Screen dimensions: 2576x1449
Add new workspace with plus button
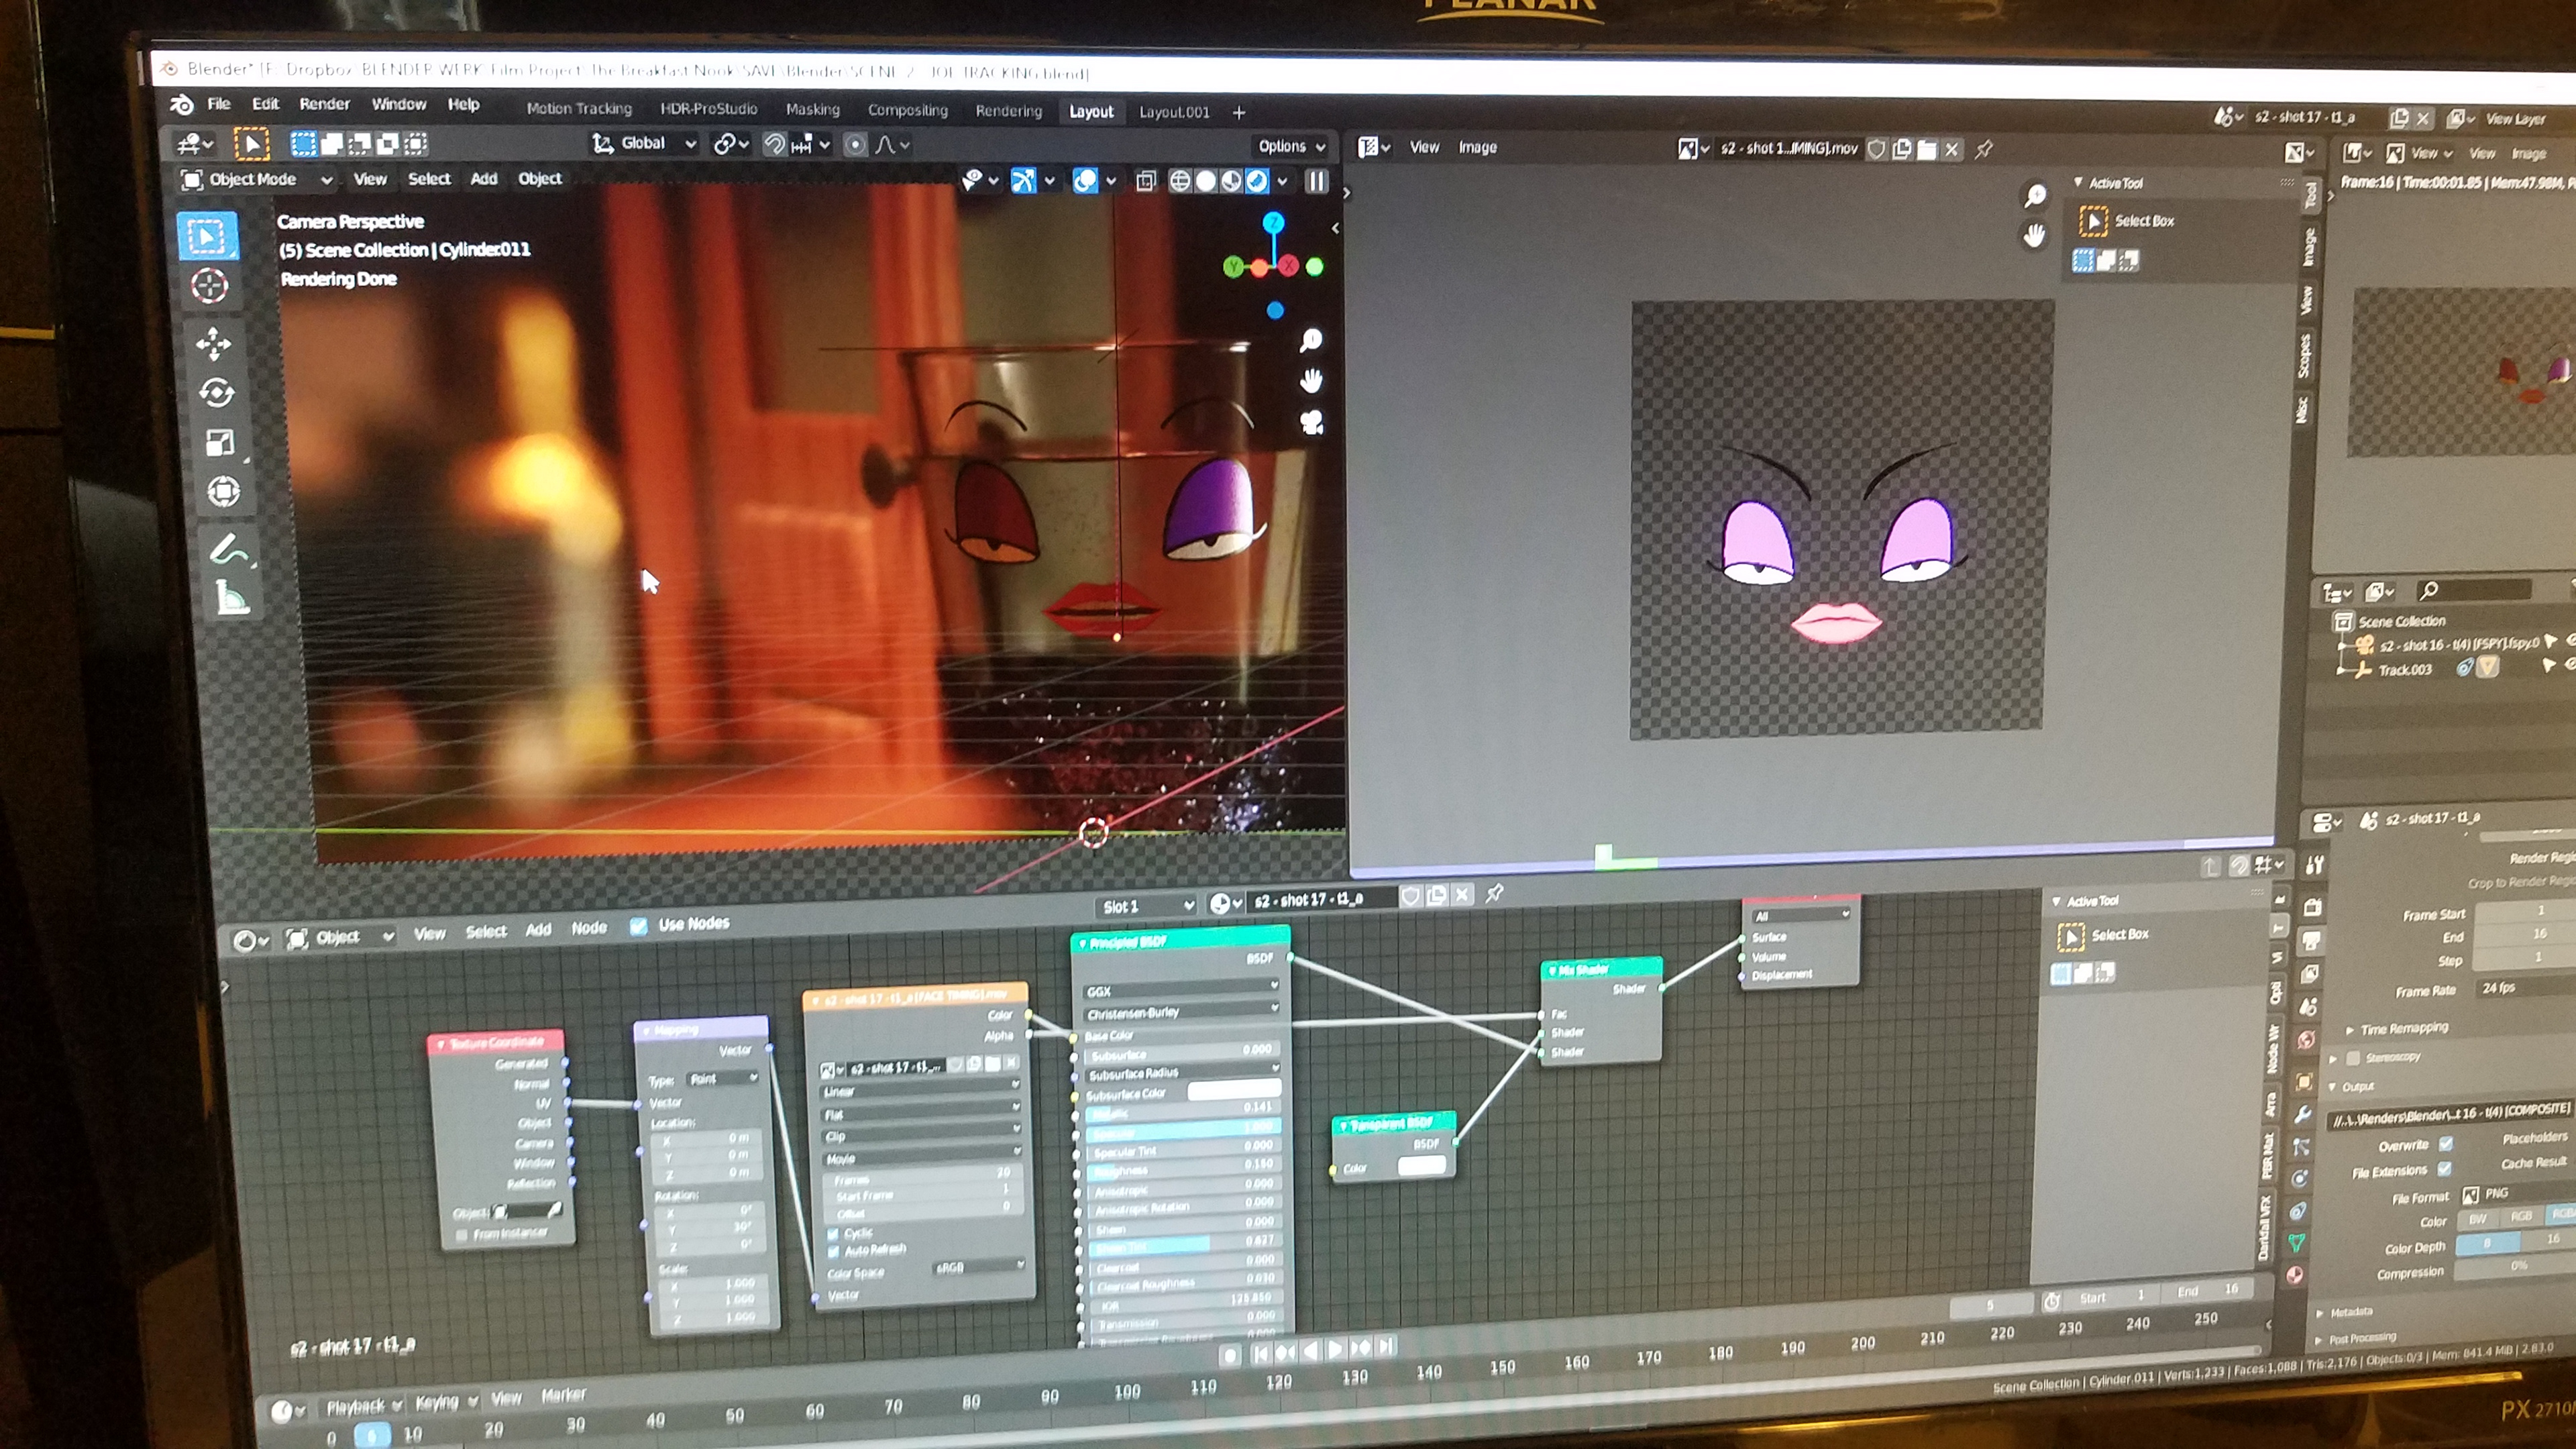pyautogui.click(x=1239, y=113)
